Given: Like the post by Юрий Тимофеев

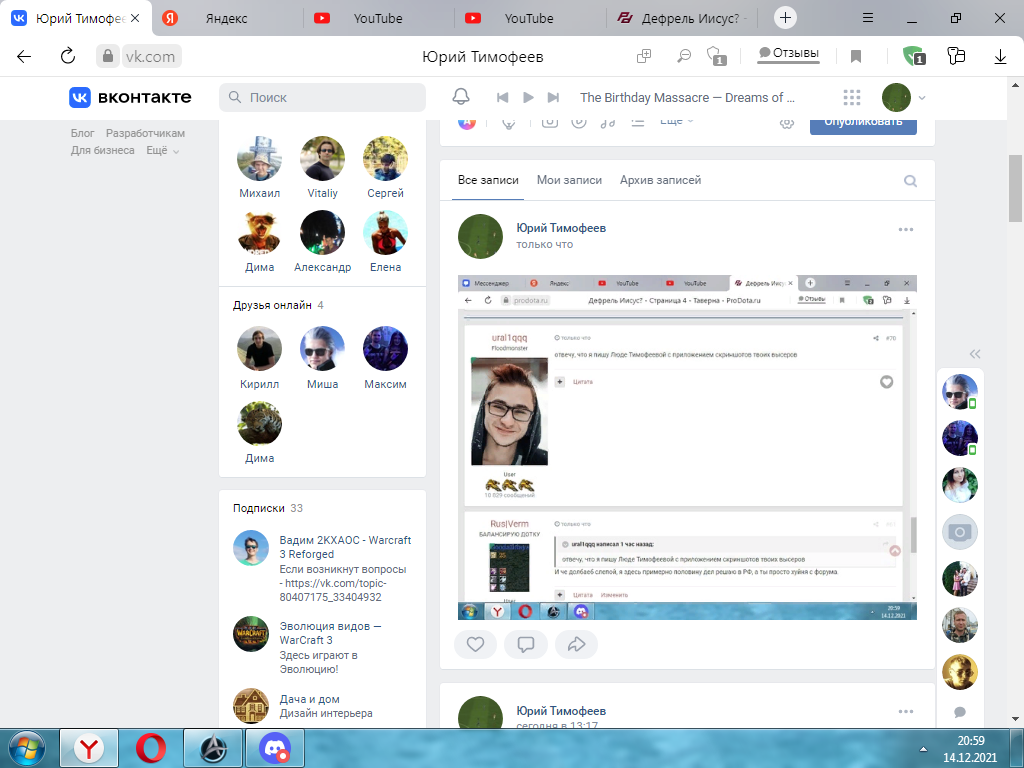Looking at the screenshot, I should coord(475,644).
